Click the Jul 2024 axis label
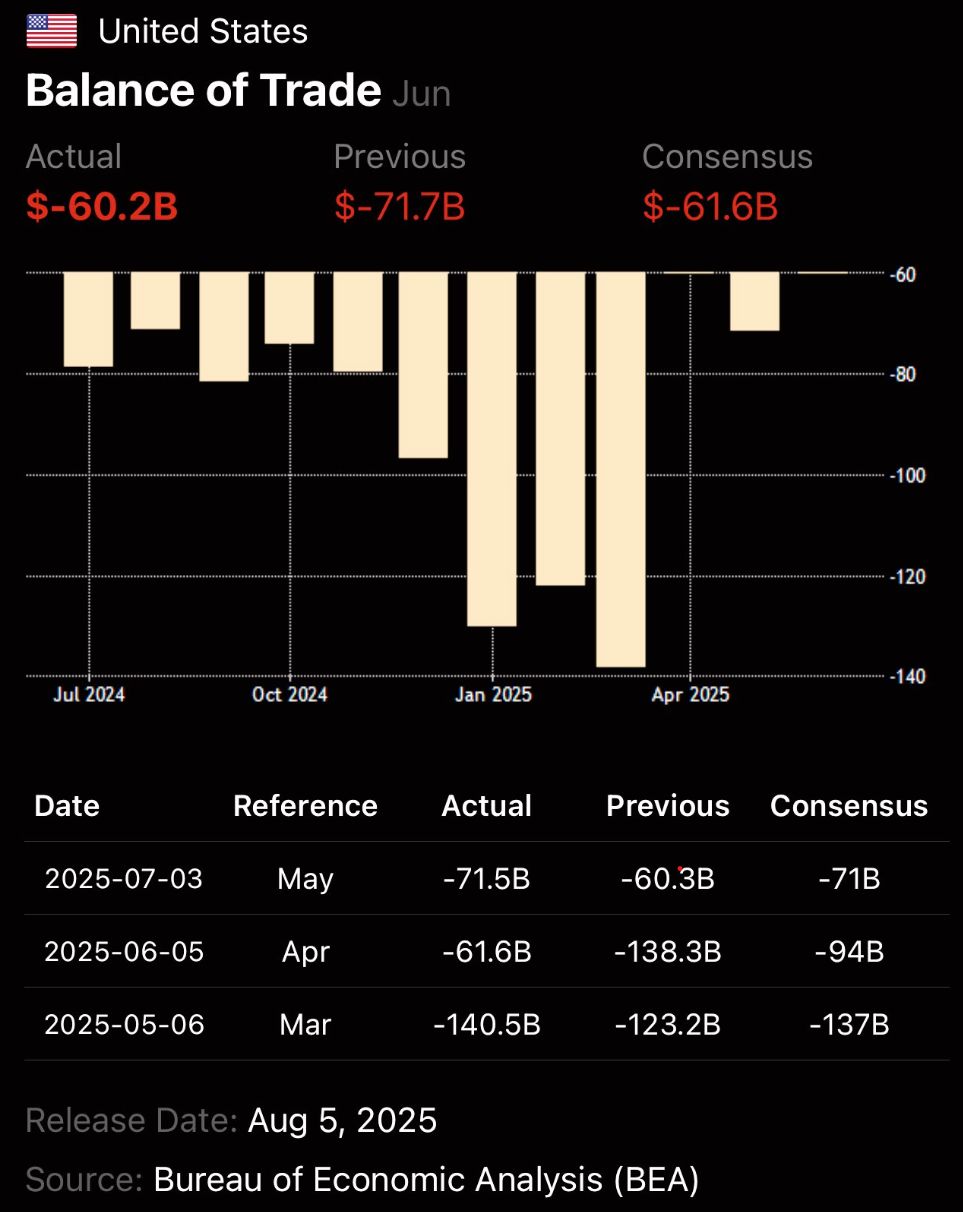 point(88,694)
